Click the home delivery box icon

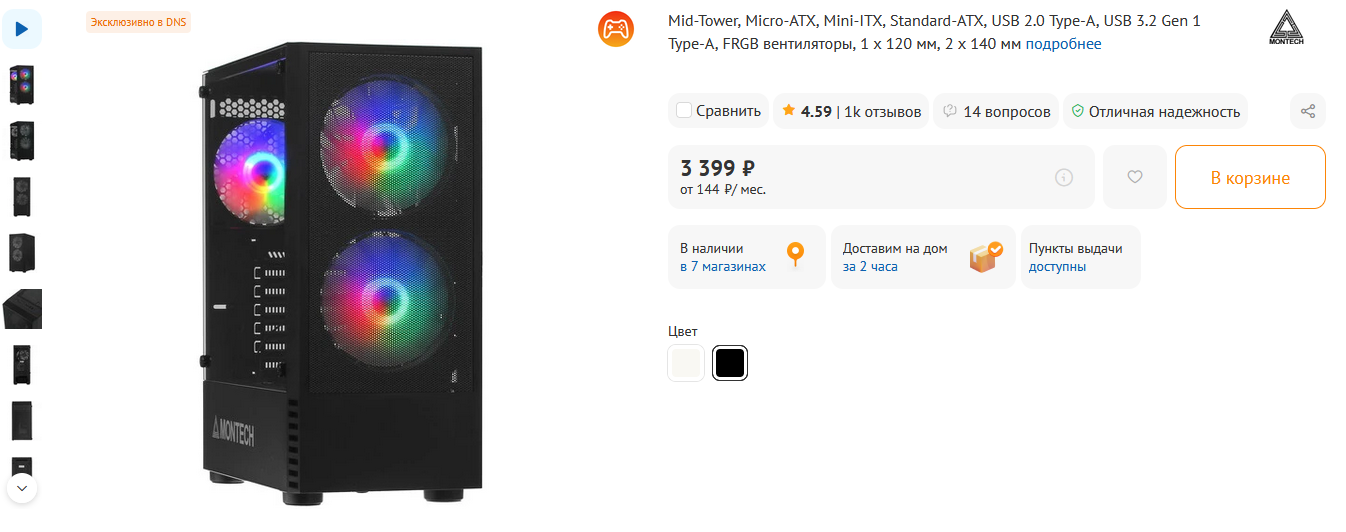(x=985, y=257)
